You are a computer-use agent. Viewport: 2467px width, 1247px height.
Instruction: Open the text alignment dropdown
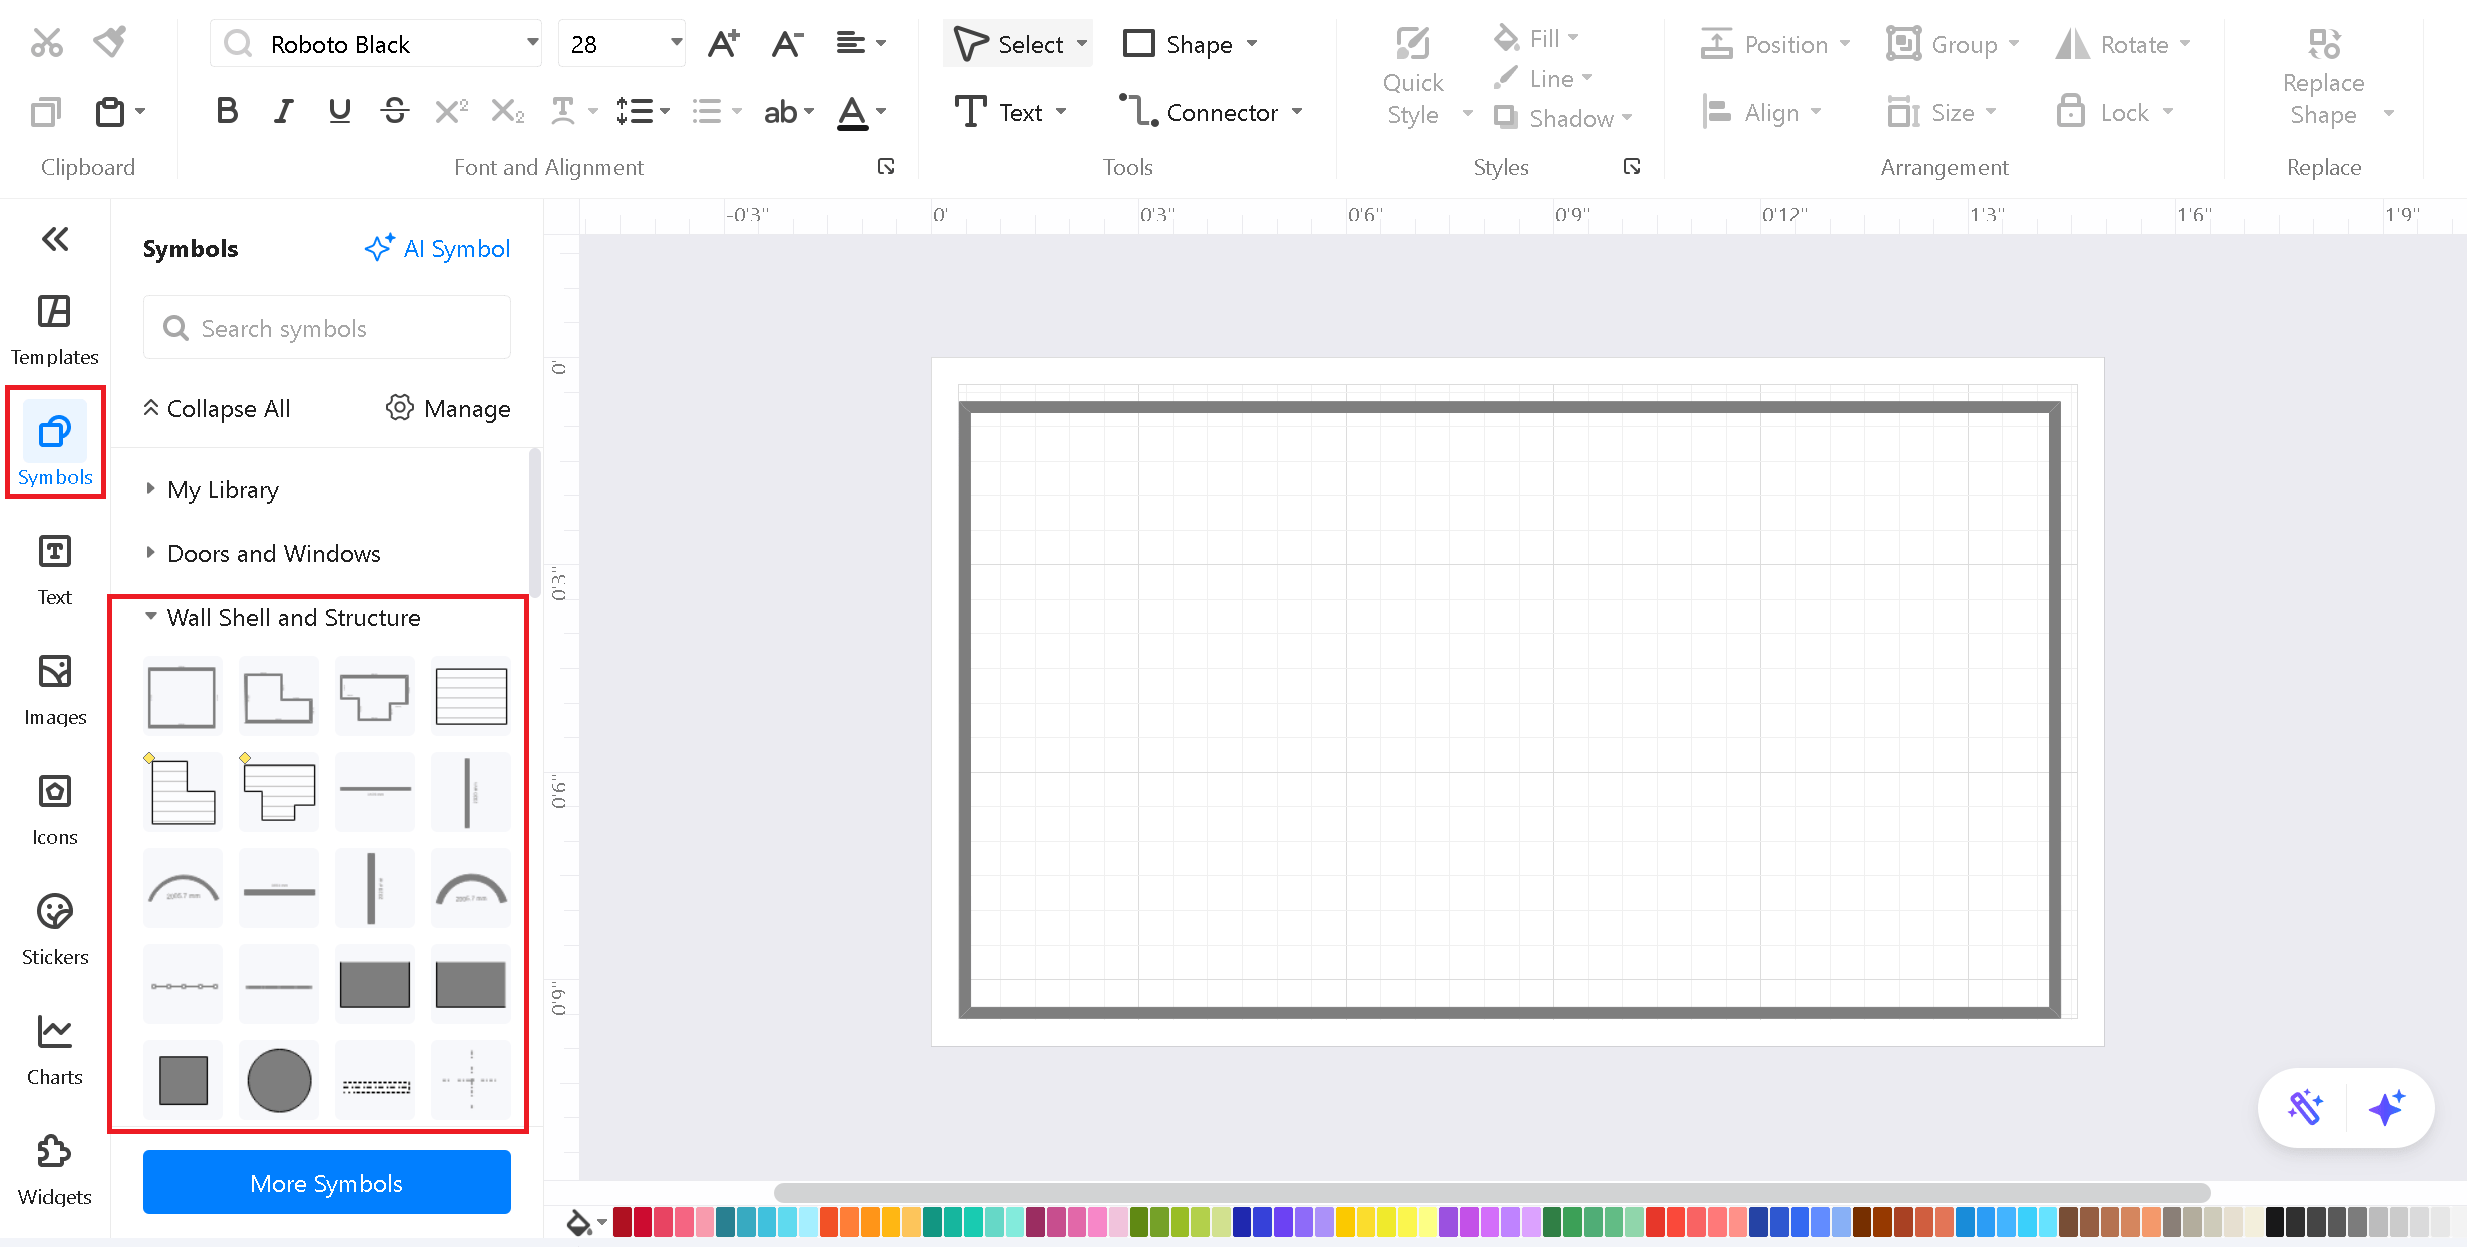[x=861, y=44]
